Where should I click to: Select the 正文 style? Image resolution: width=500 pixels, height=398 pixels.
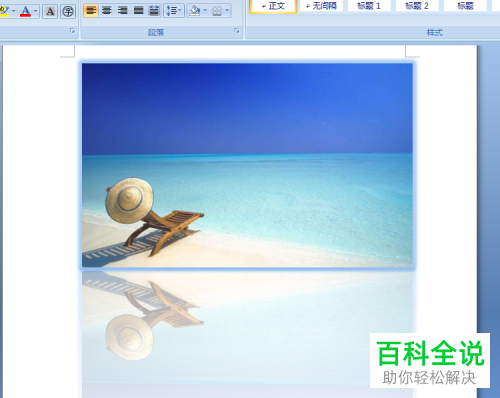point(273,6)
